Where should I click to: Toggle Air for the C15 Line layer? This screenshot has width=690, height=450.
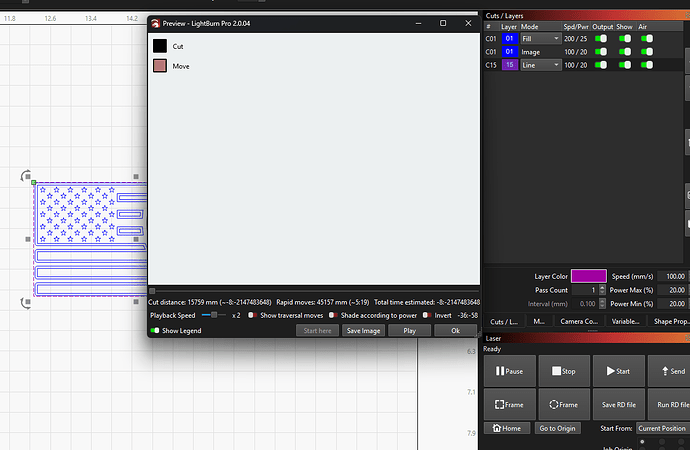[x=647, y=65]
